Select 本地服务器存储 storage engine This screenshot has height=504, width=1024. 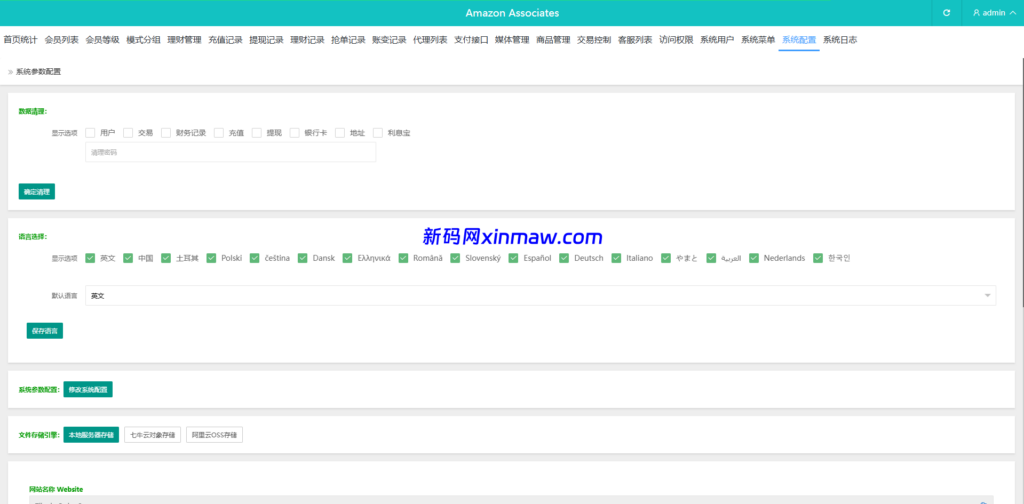(91, 435)
